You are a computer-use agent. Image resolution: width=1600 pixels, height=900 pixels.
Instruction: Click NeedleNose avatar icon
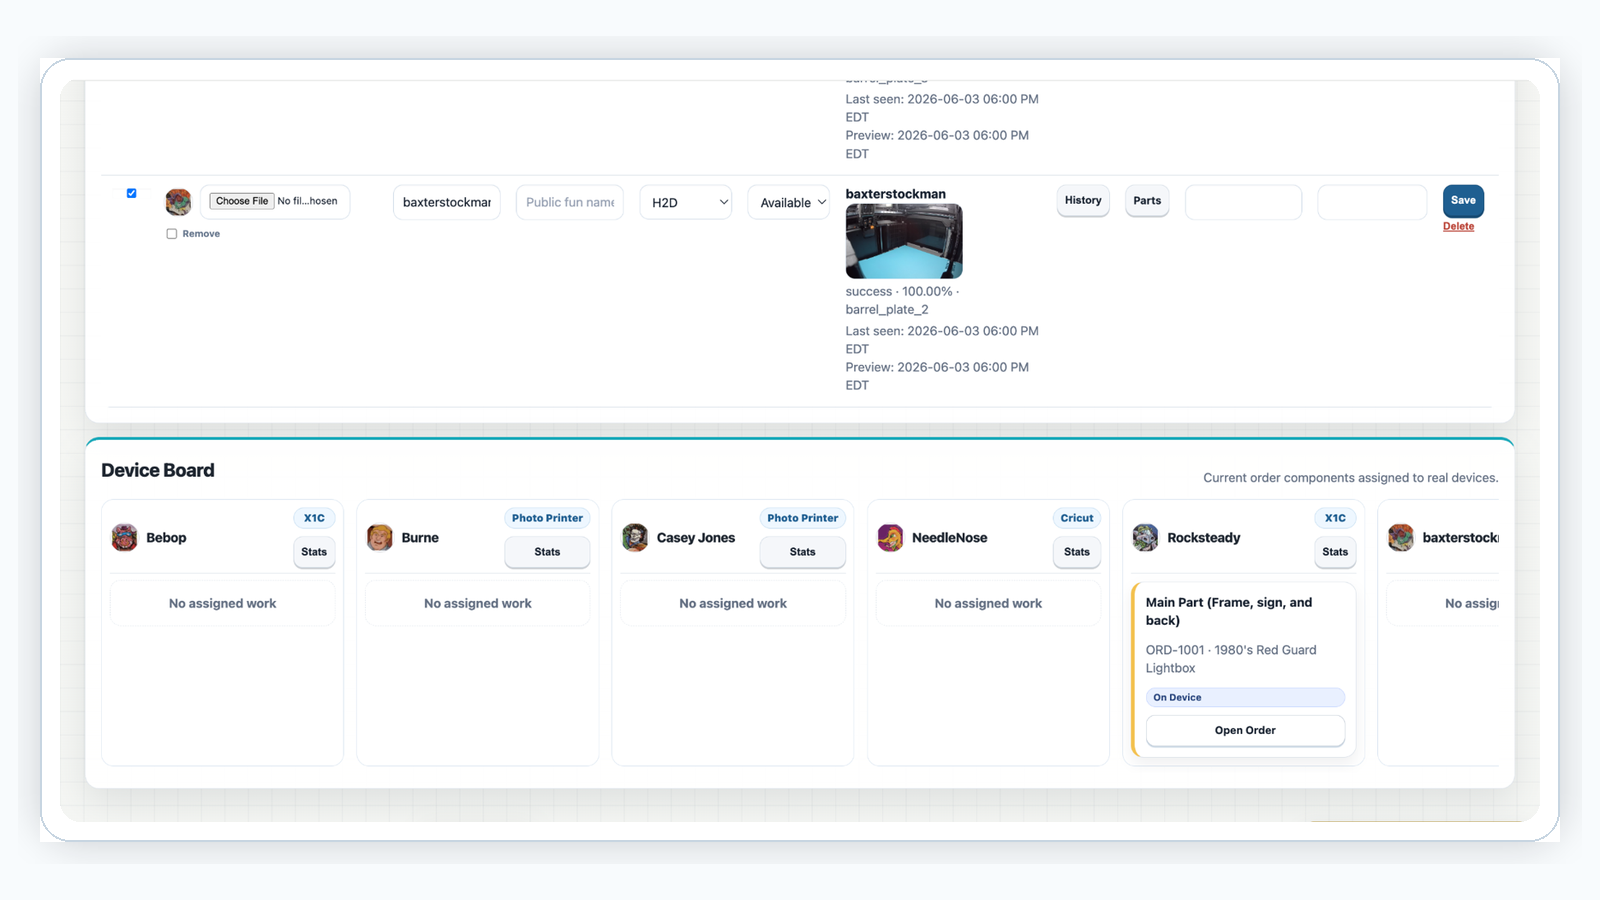pos(890,538)
